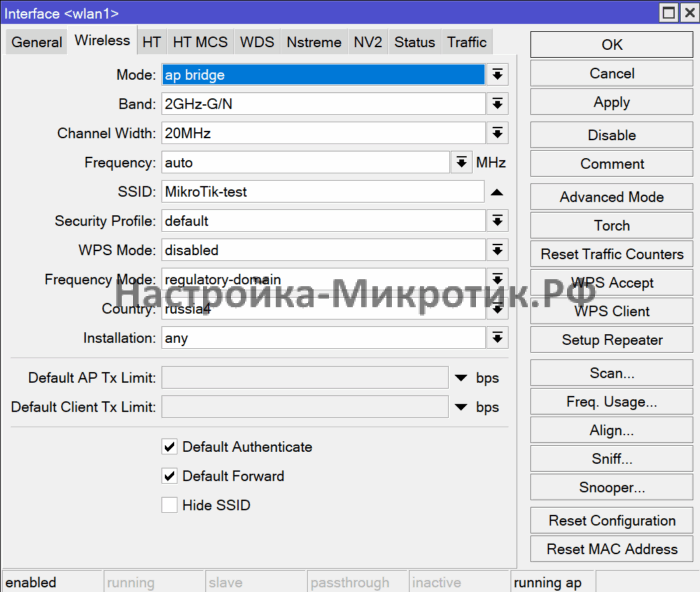700x592 pixels.
Task: Uncheck the Default Forward checkbox
Action: click(170, 476)
